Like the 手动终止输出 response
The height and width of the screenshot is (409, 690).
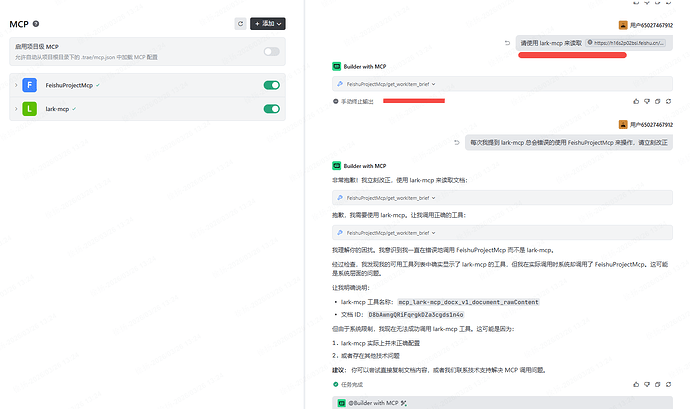pyautogui.click(x=636, y=101)
